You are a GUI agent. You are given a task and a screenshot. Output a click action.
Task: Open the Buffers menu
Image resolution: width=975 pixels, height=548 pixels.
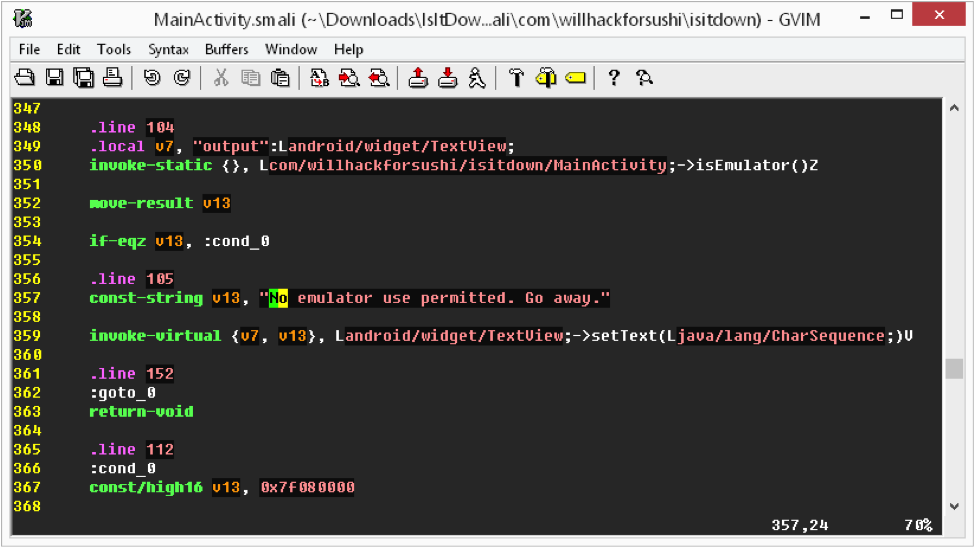coord(226,49)
